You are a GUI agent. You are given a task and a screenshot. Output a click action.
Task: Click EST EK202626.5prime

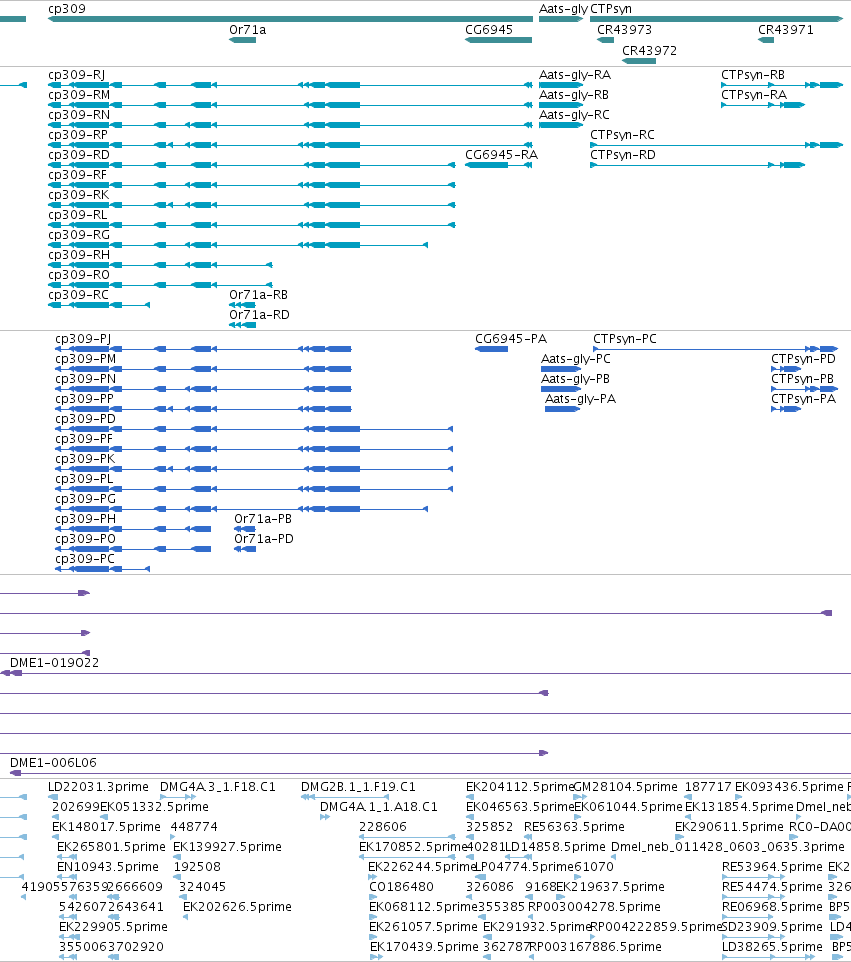coord(237,907)
